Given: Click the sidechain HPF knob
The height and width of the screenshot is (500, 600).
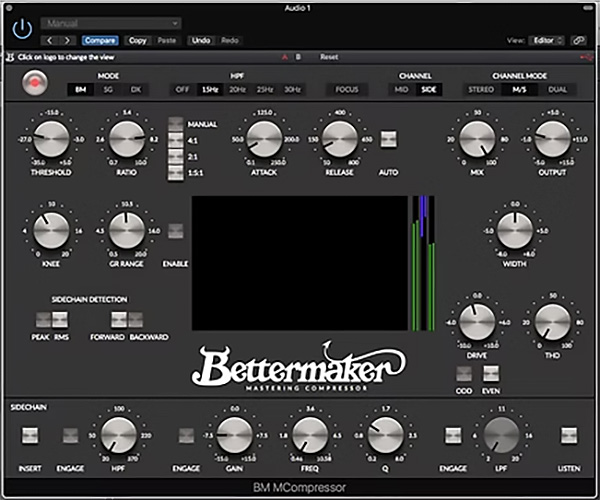Looking at the screenshot, I should (119, 435).
